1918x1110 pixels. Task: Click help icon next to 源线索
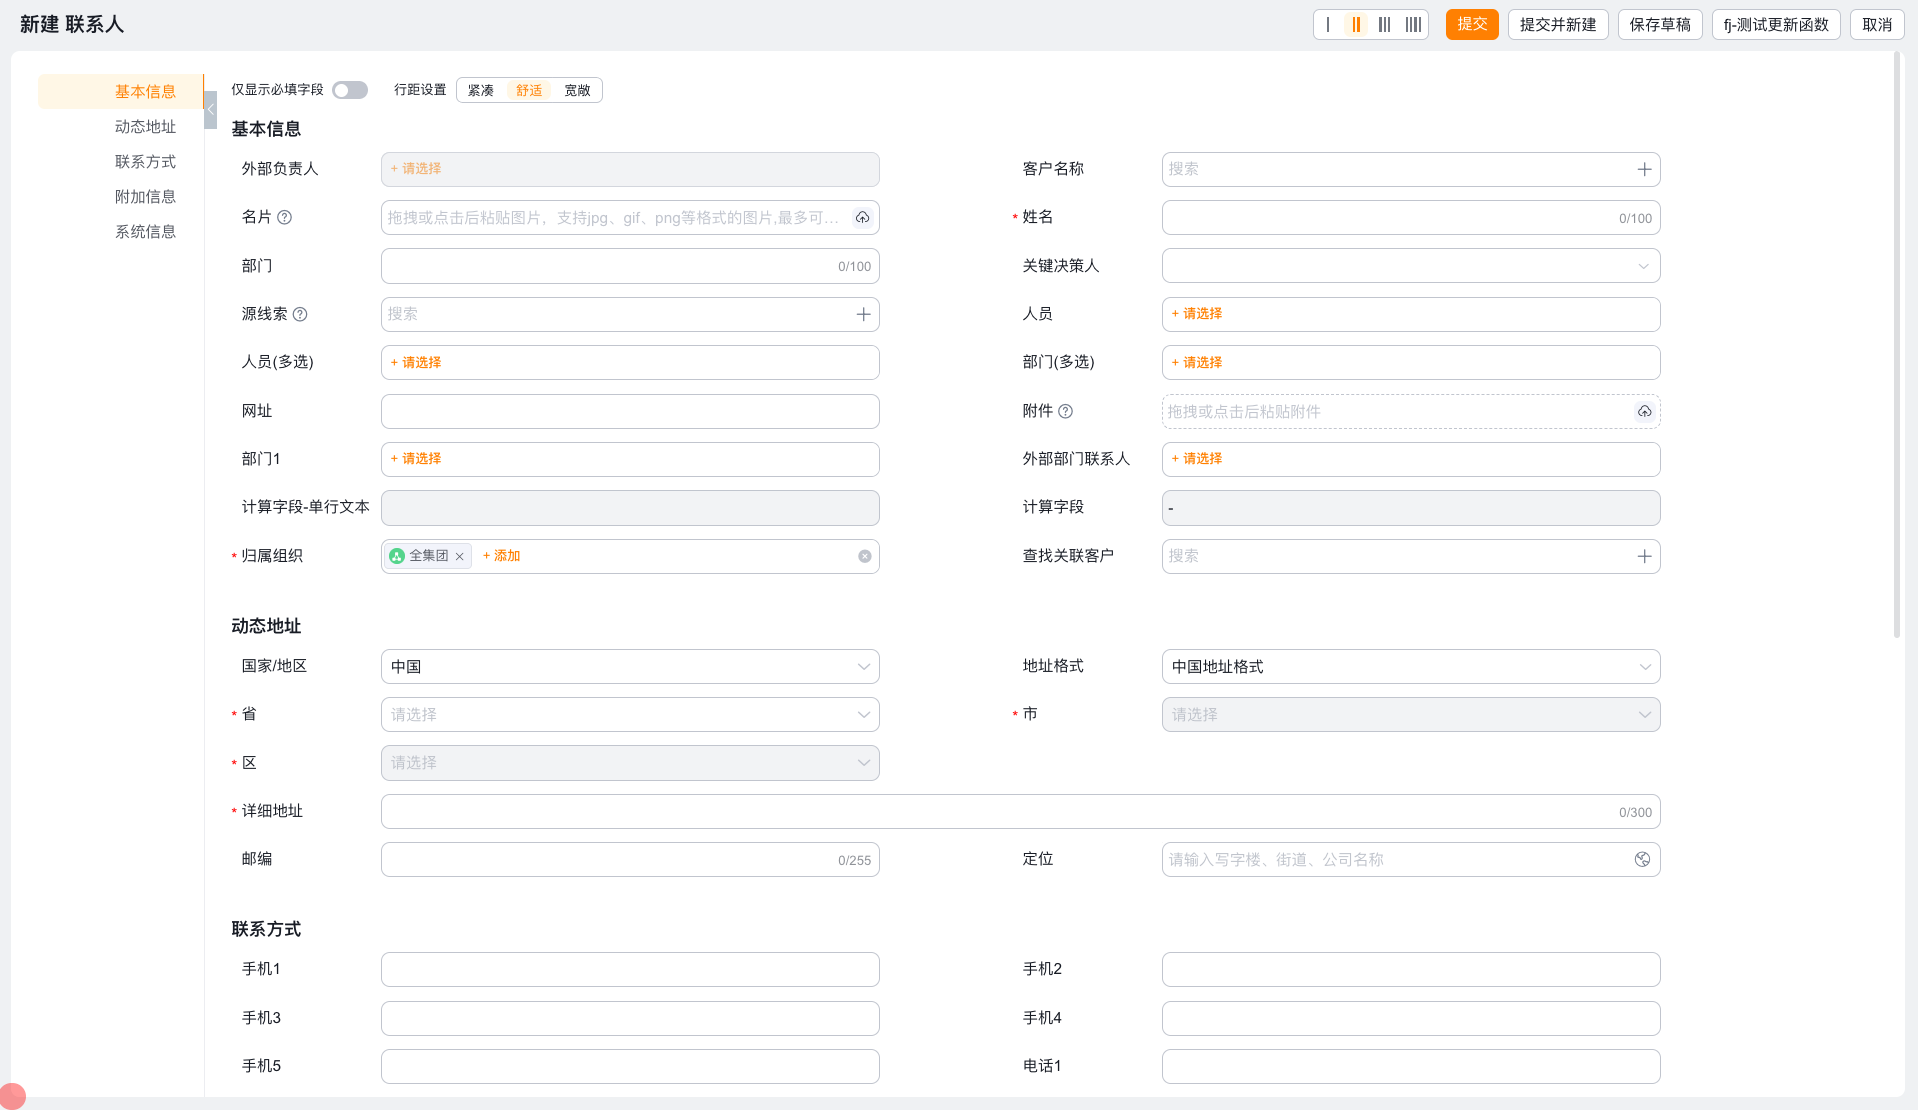click(x=300, y=314)
